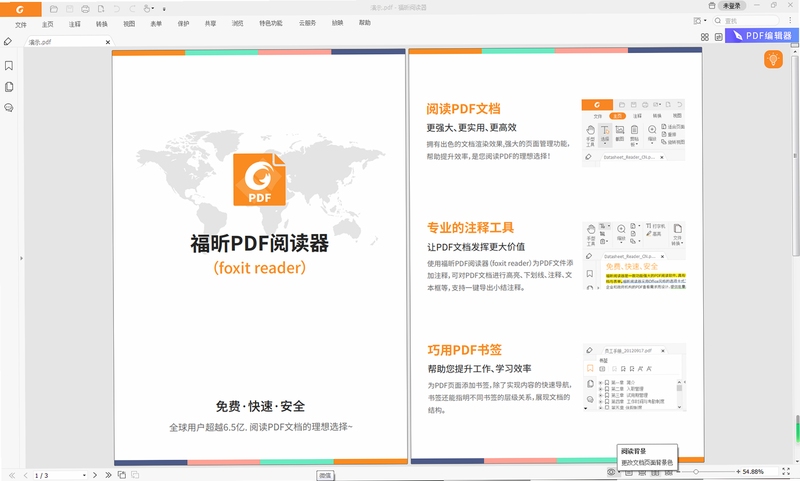
Task: Click the 巧用PDF书签 heading
Action: (465, 350)
